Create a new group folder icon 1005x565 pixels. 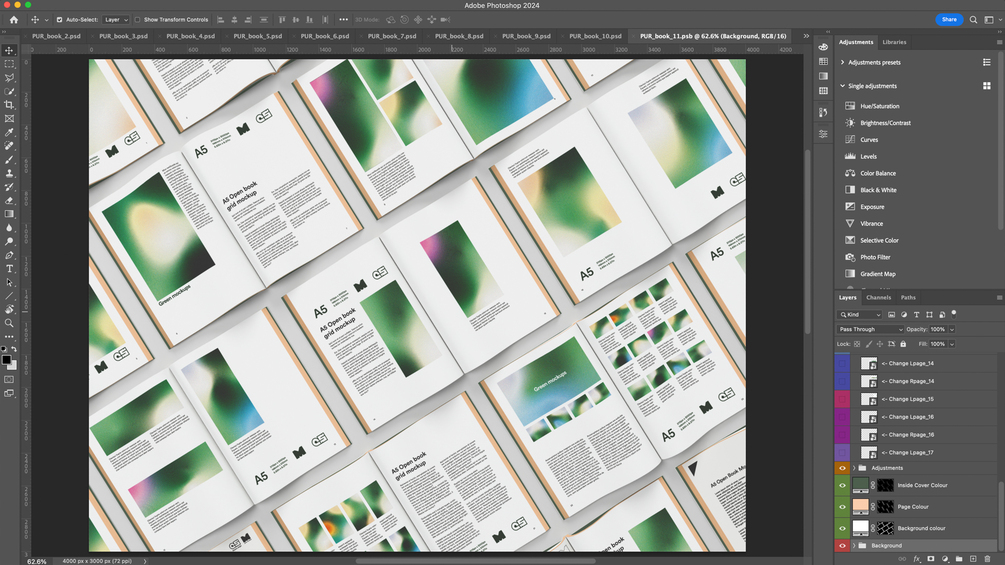click(x=959, y=559)
